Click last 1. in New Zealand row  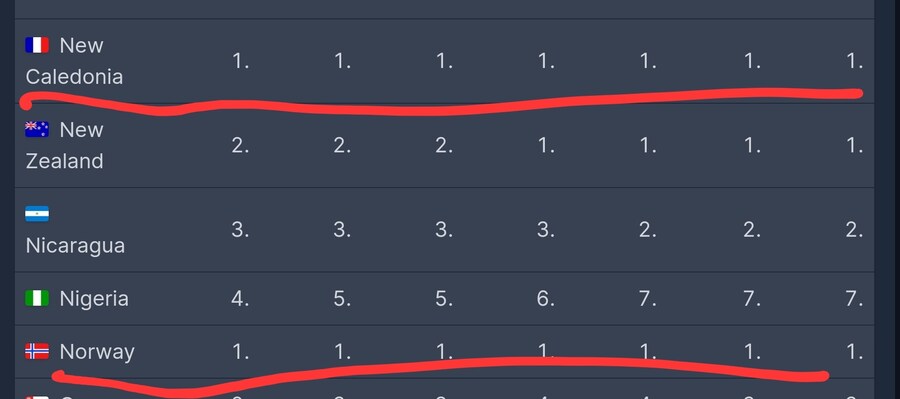855,146
